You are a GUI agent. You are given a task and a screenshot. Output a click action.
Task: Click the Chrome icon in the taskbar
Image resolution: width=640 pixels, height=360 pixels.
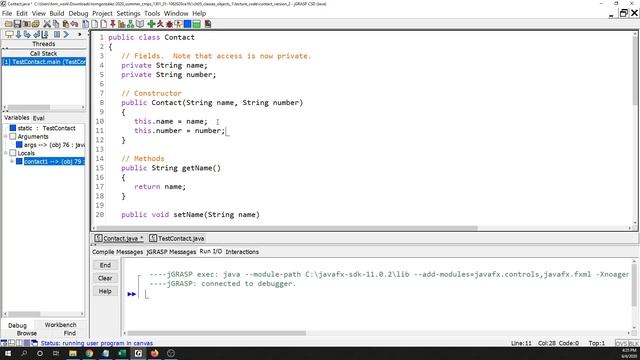[x=89, y=353]
